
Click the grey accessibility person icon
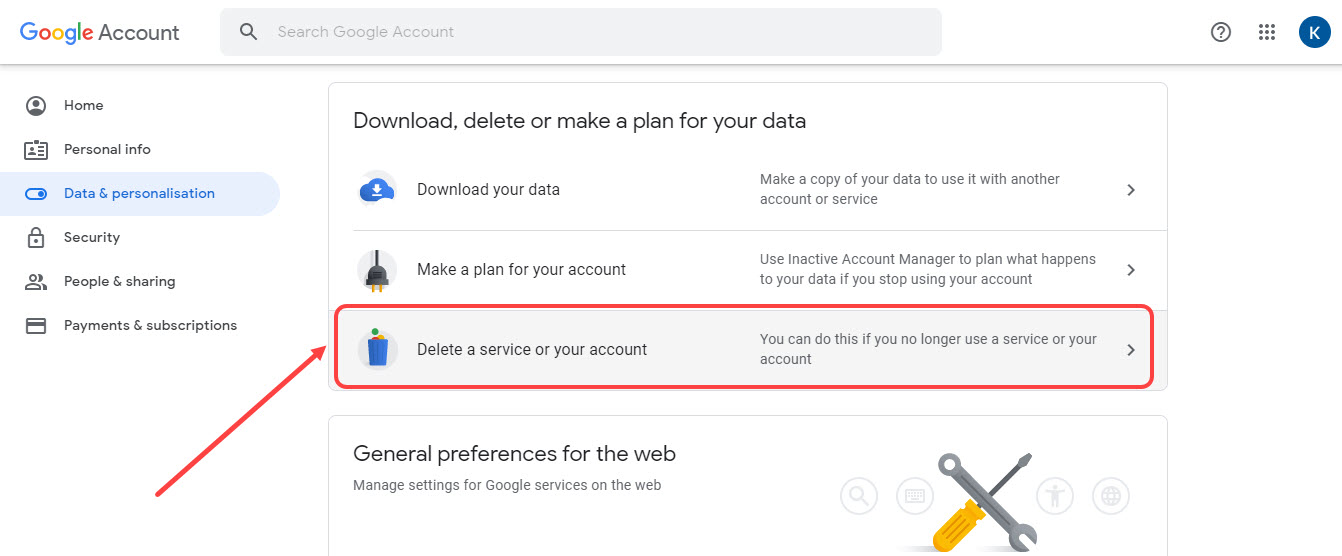[x=1055, y=495]
